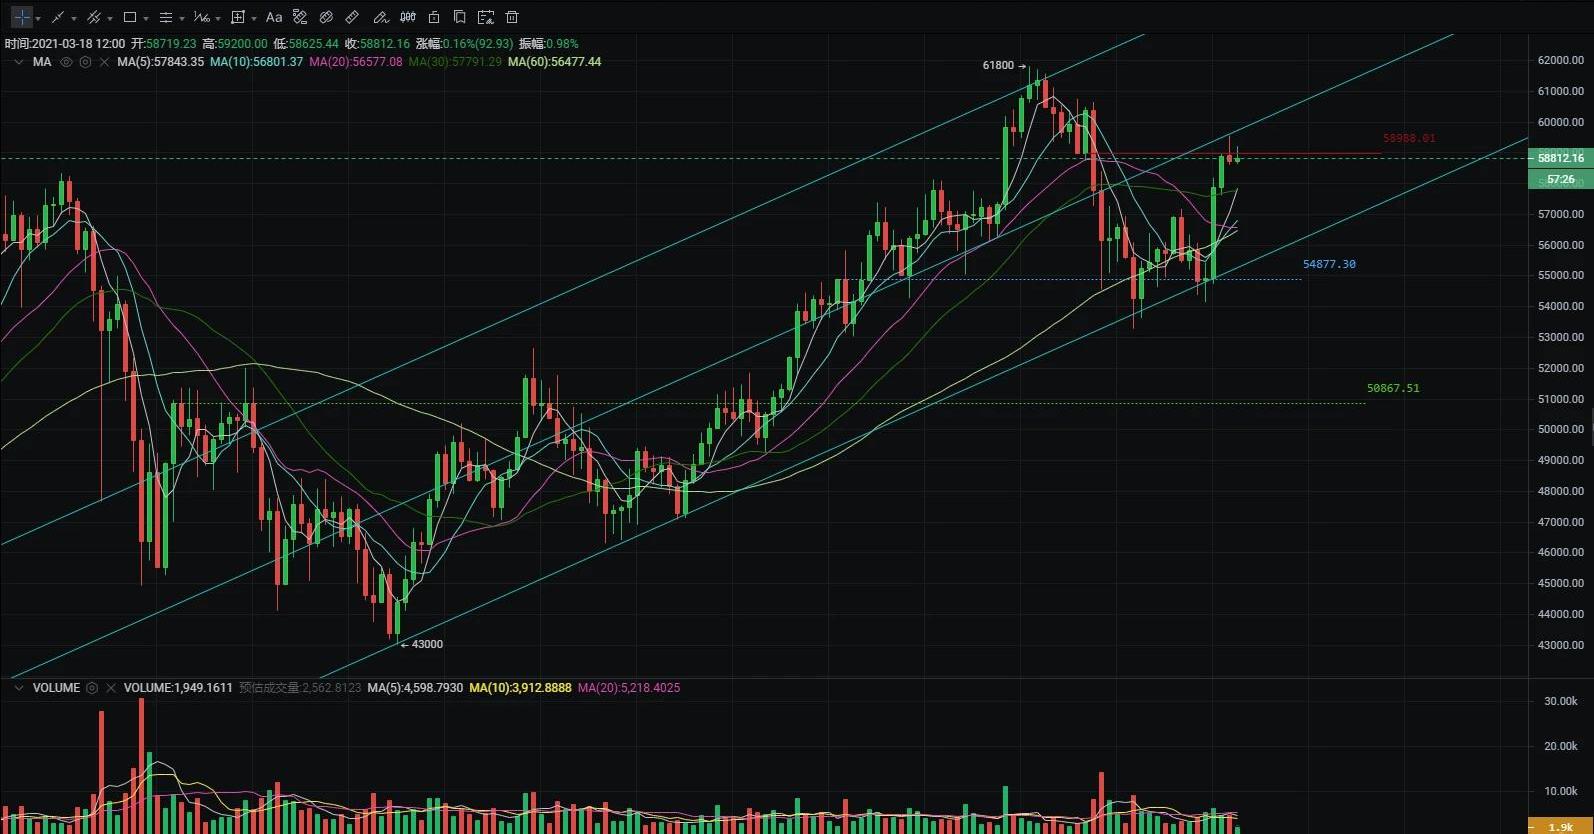Click the trash icon to delete drawings

click(512, 17)
